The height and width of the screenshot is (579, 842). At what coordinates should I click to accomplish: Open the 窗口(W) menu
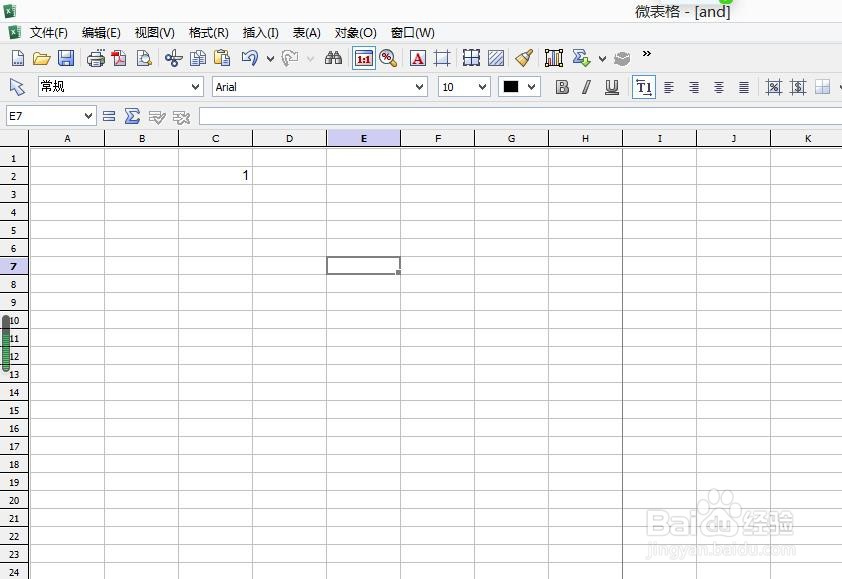412,33
